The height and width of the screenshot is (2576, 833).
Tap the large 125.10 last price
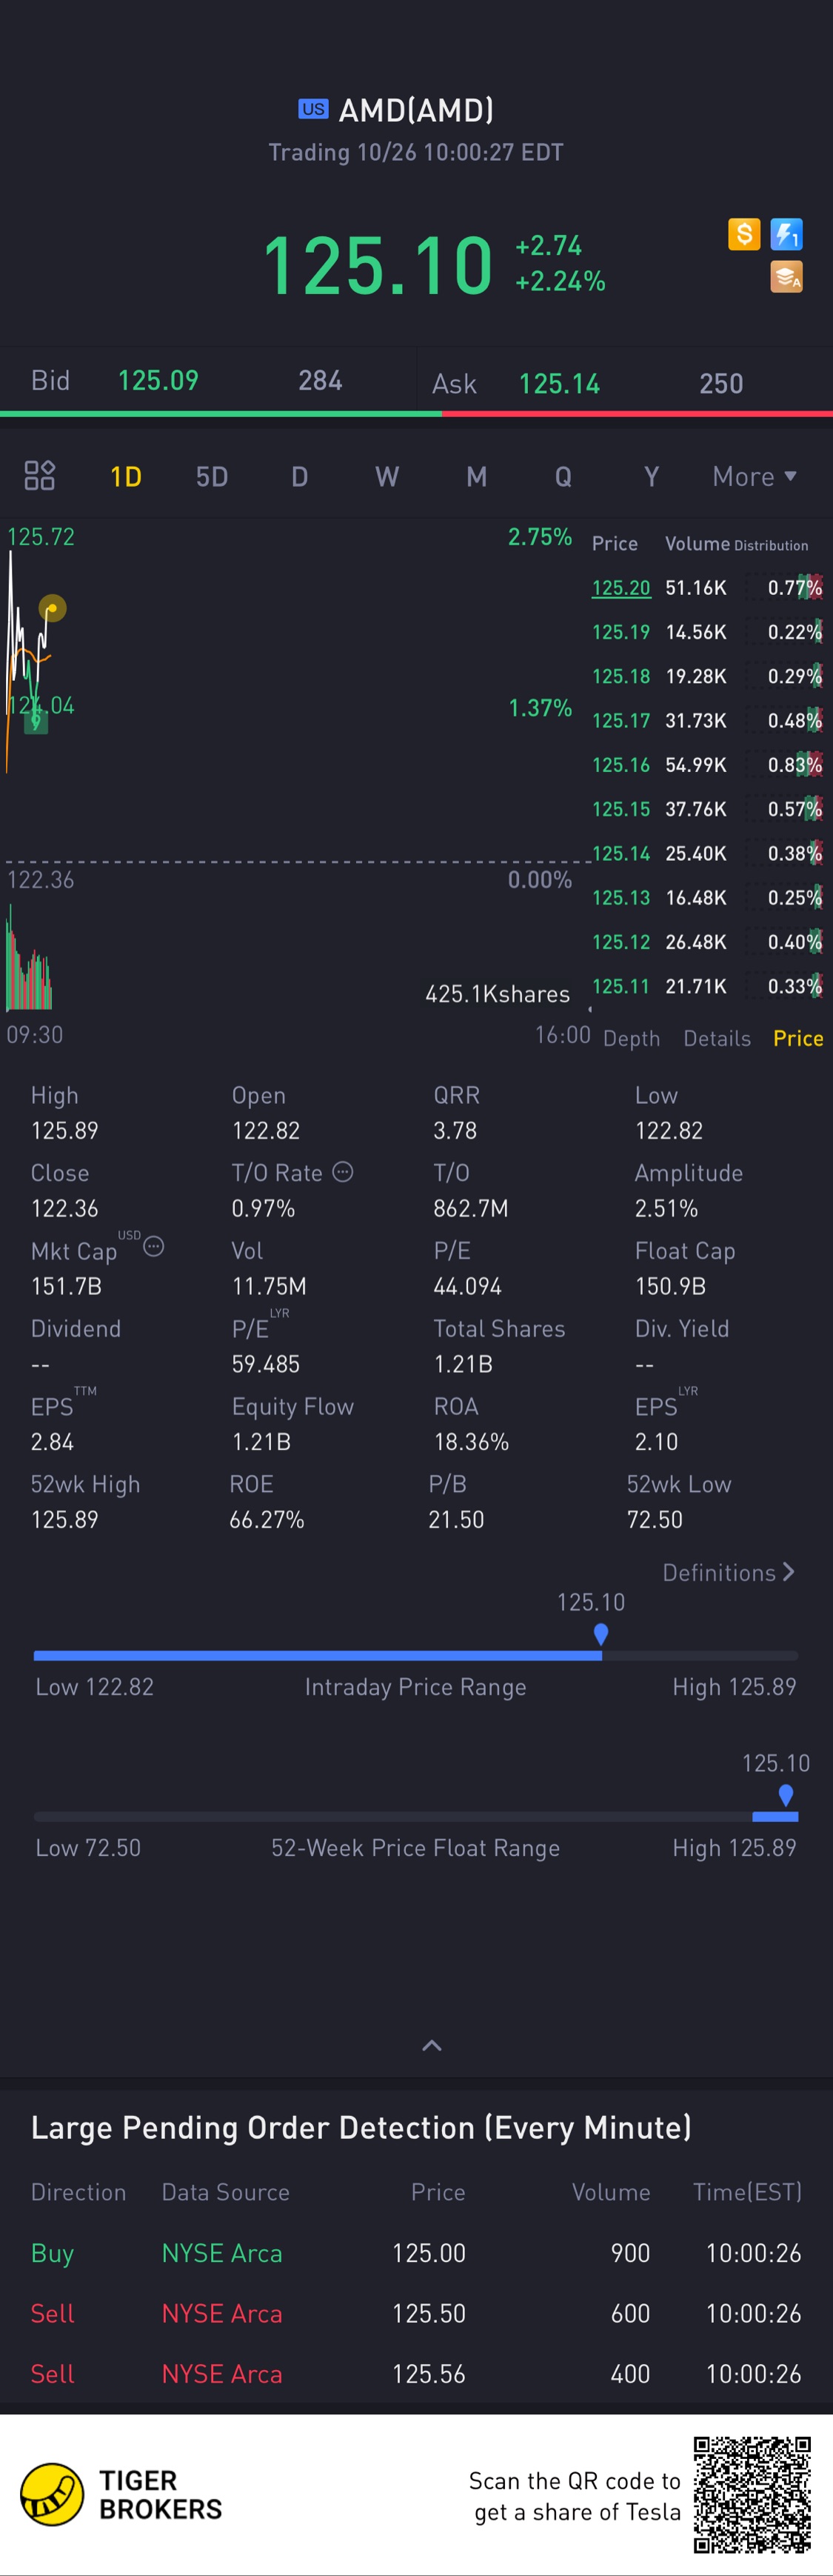click(378, 265)
